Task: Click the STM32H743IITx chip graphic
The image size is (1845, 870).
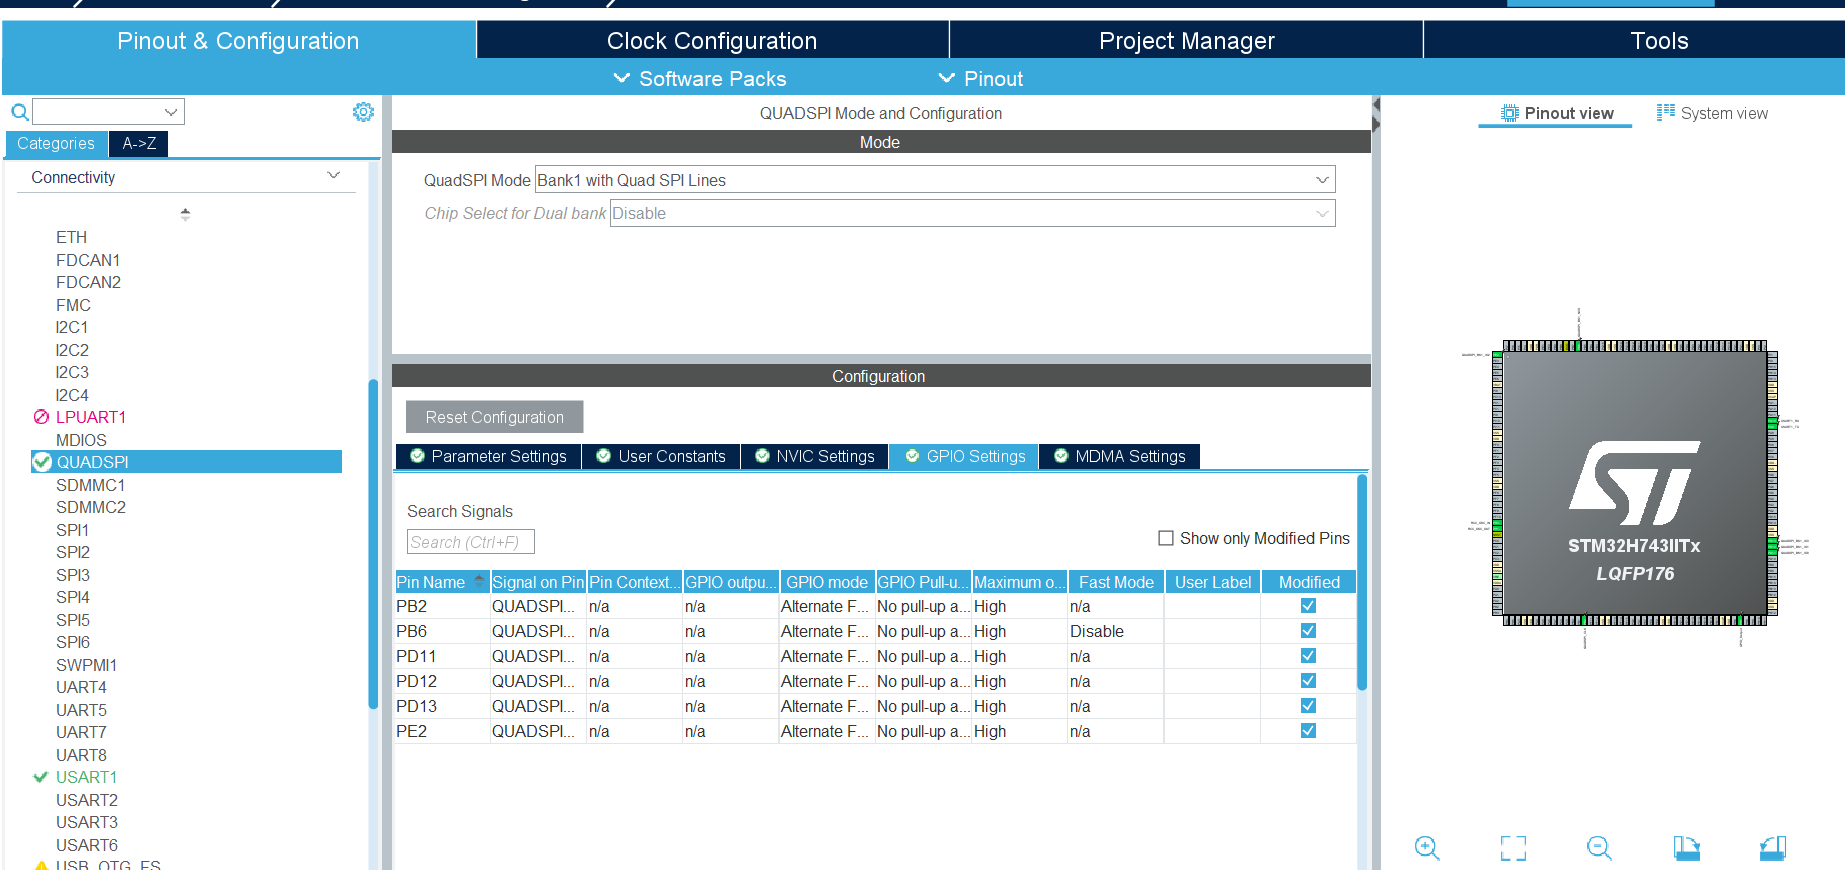Action: 1634,484
